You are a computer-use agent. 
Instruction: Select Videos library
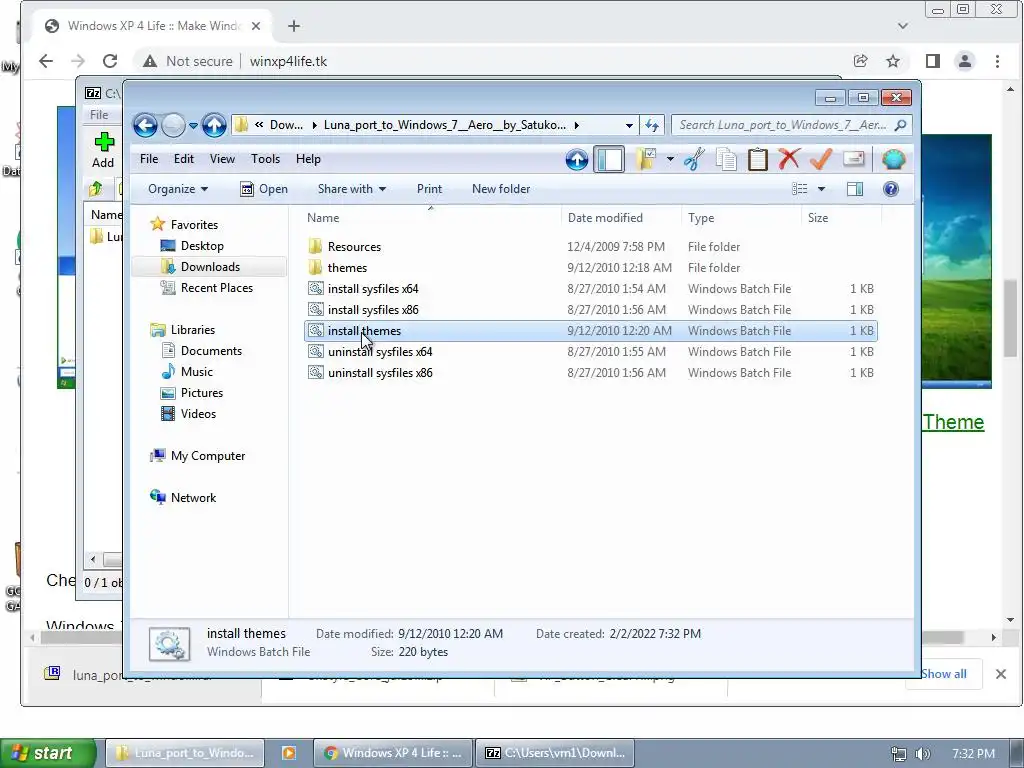click(x=198, y=413)
